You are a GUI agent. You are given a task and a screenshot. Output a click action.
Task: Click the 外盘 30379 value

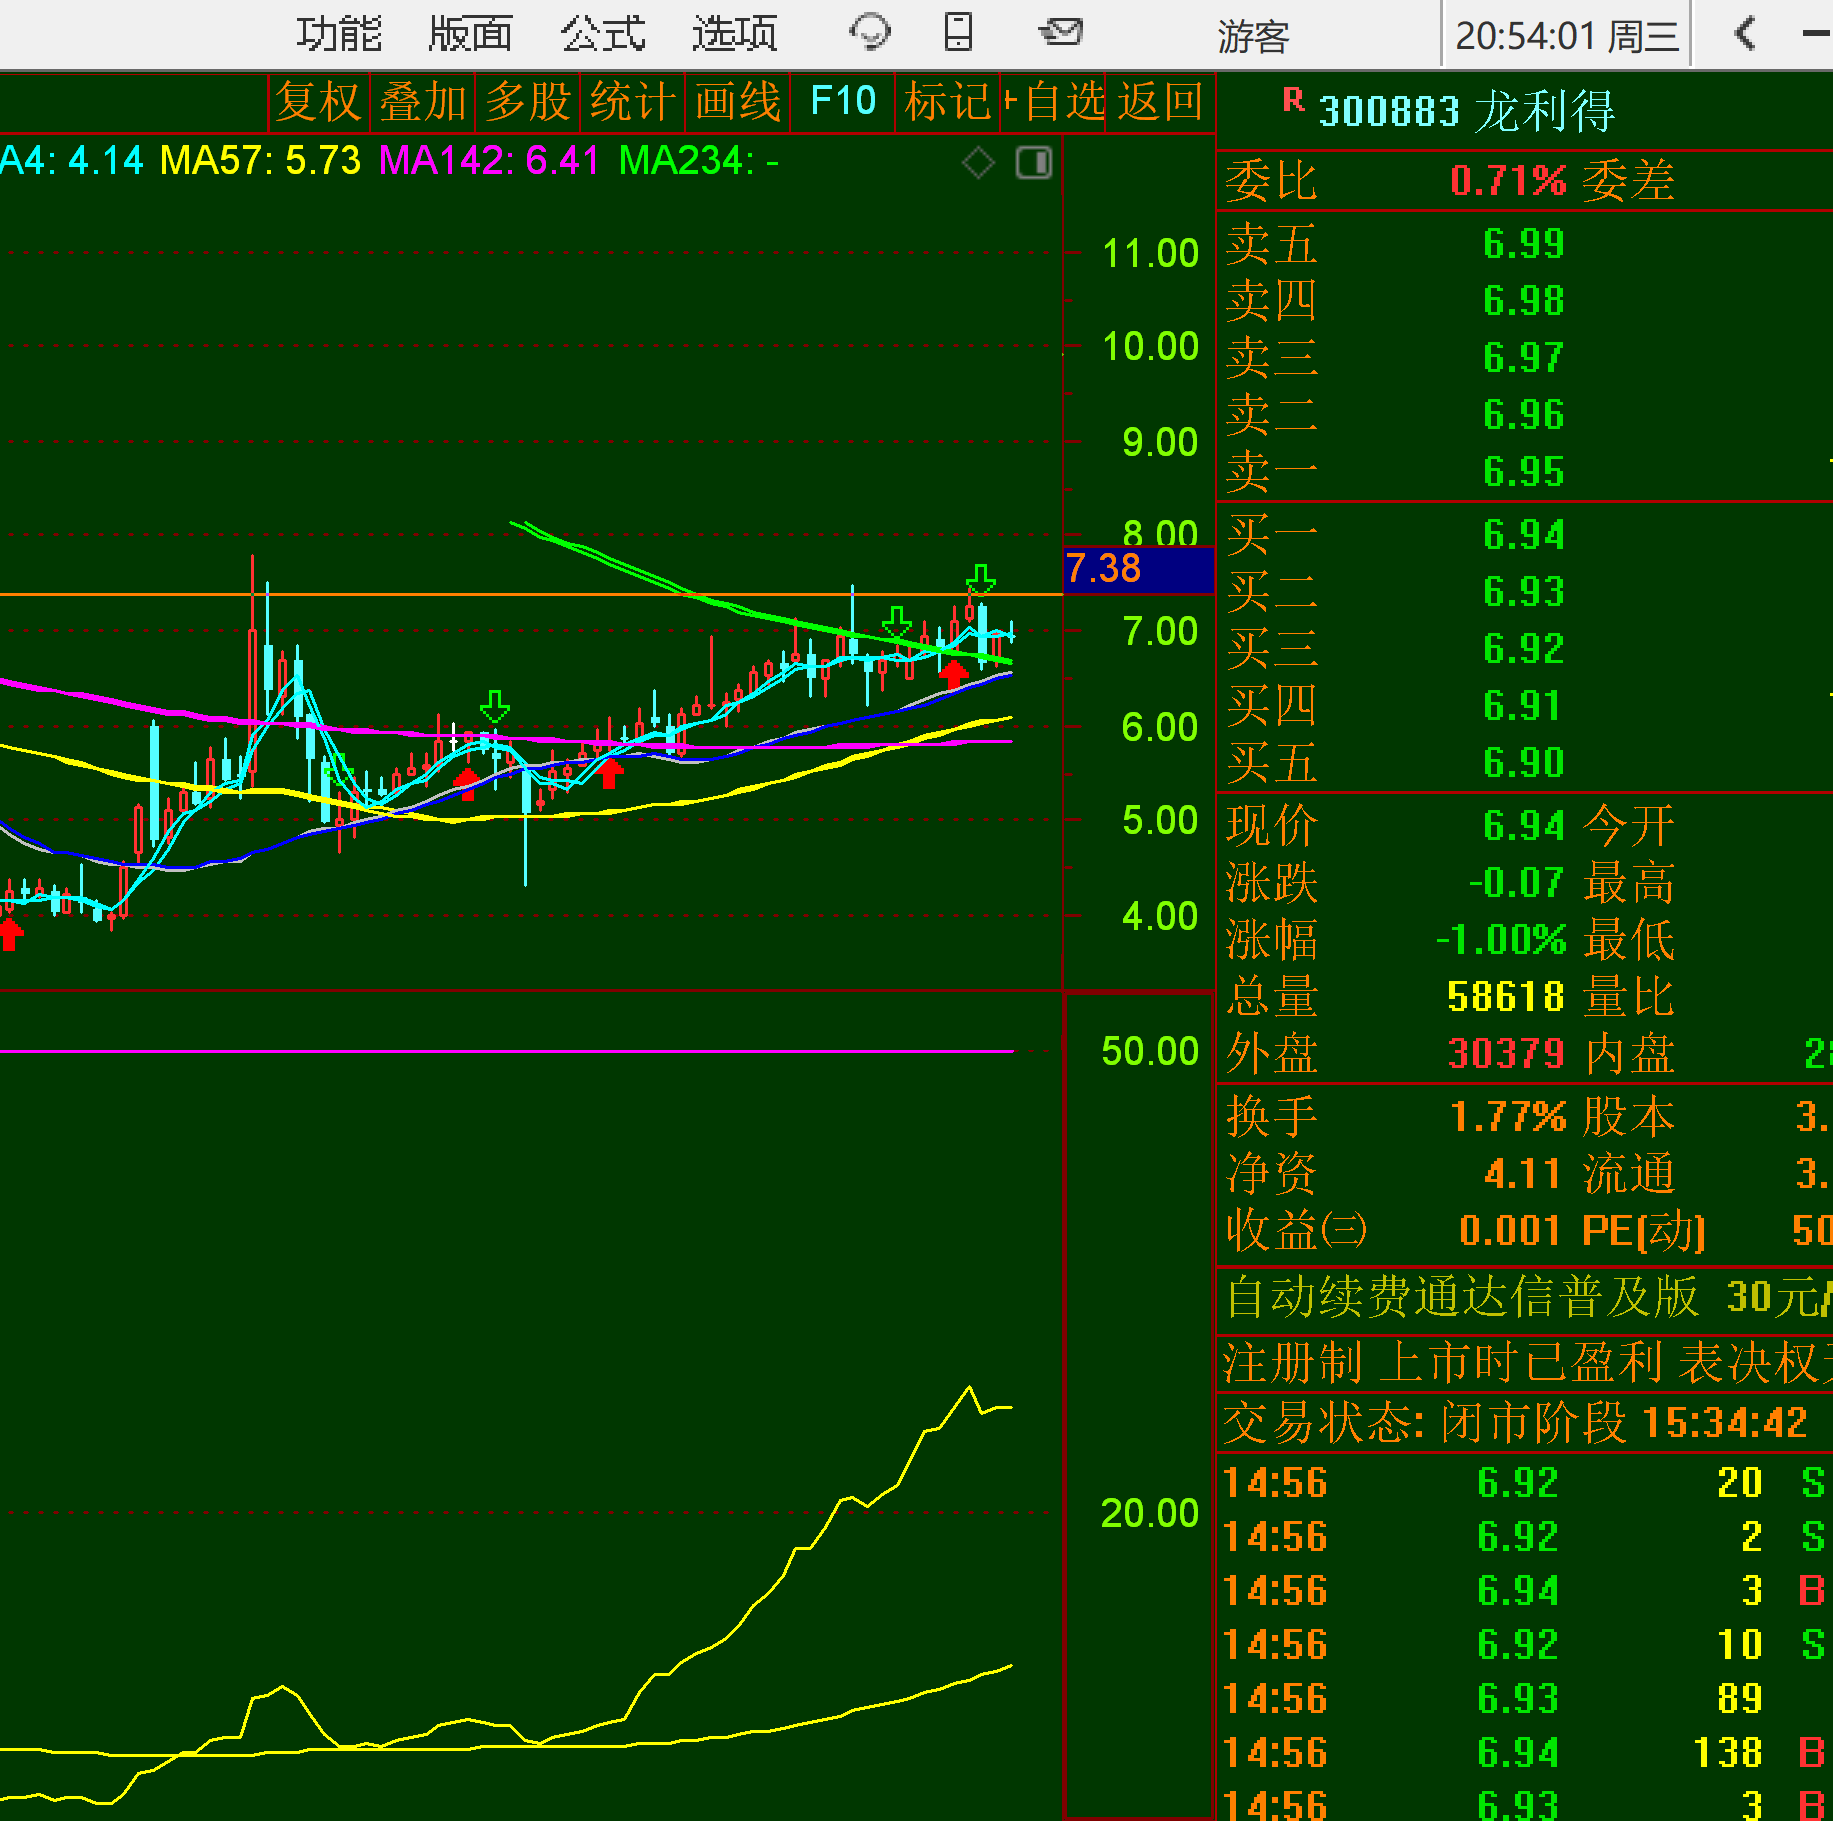pos(1506,1054)
